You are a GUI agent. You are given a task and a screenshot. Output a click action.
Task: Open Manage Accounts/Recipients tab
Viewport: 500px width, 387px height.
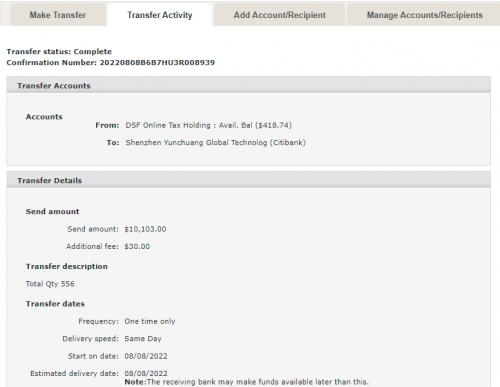coord(424,15)
